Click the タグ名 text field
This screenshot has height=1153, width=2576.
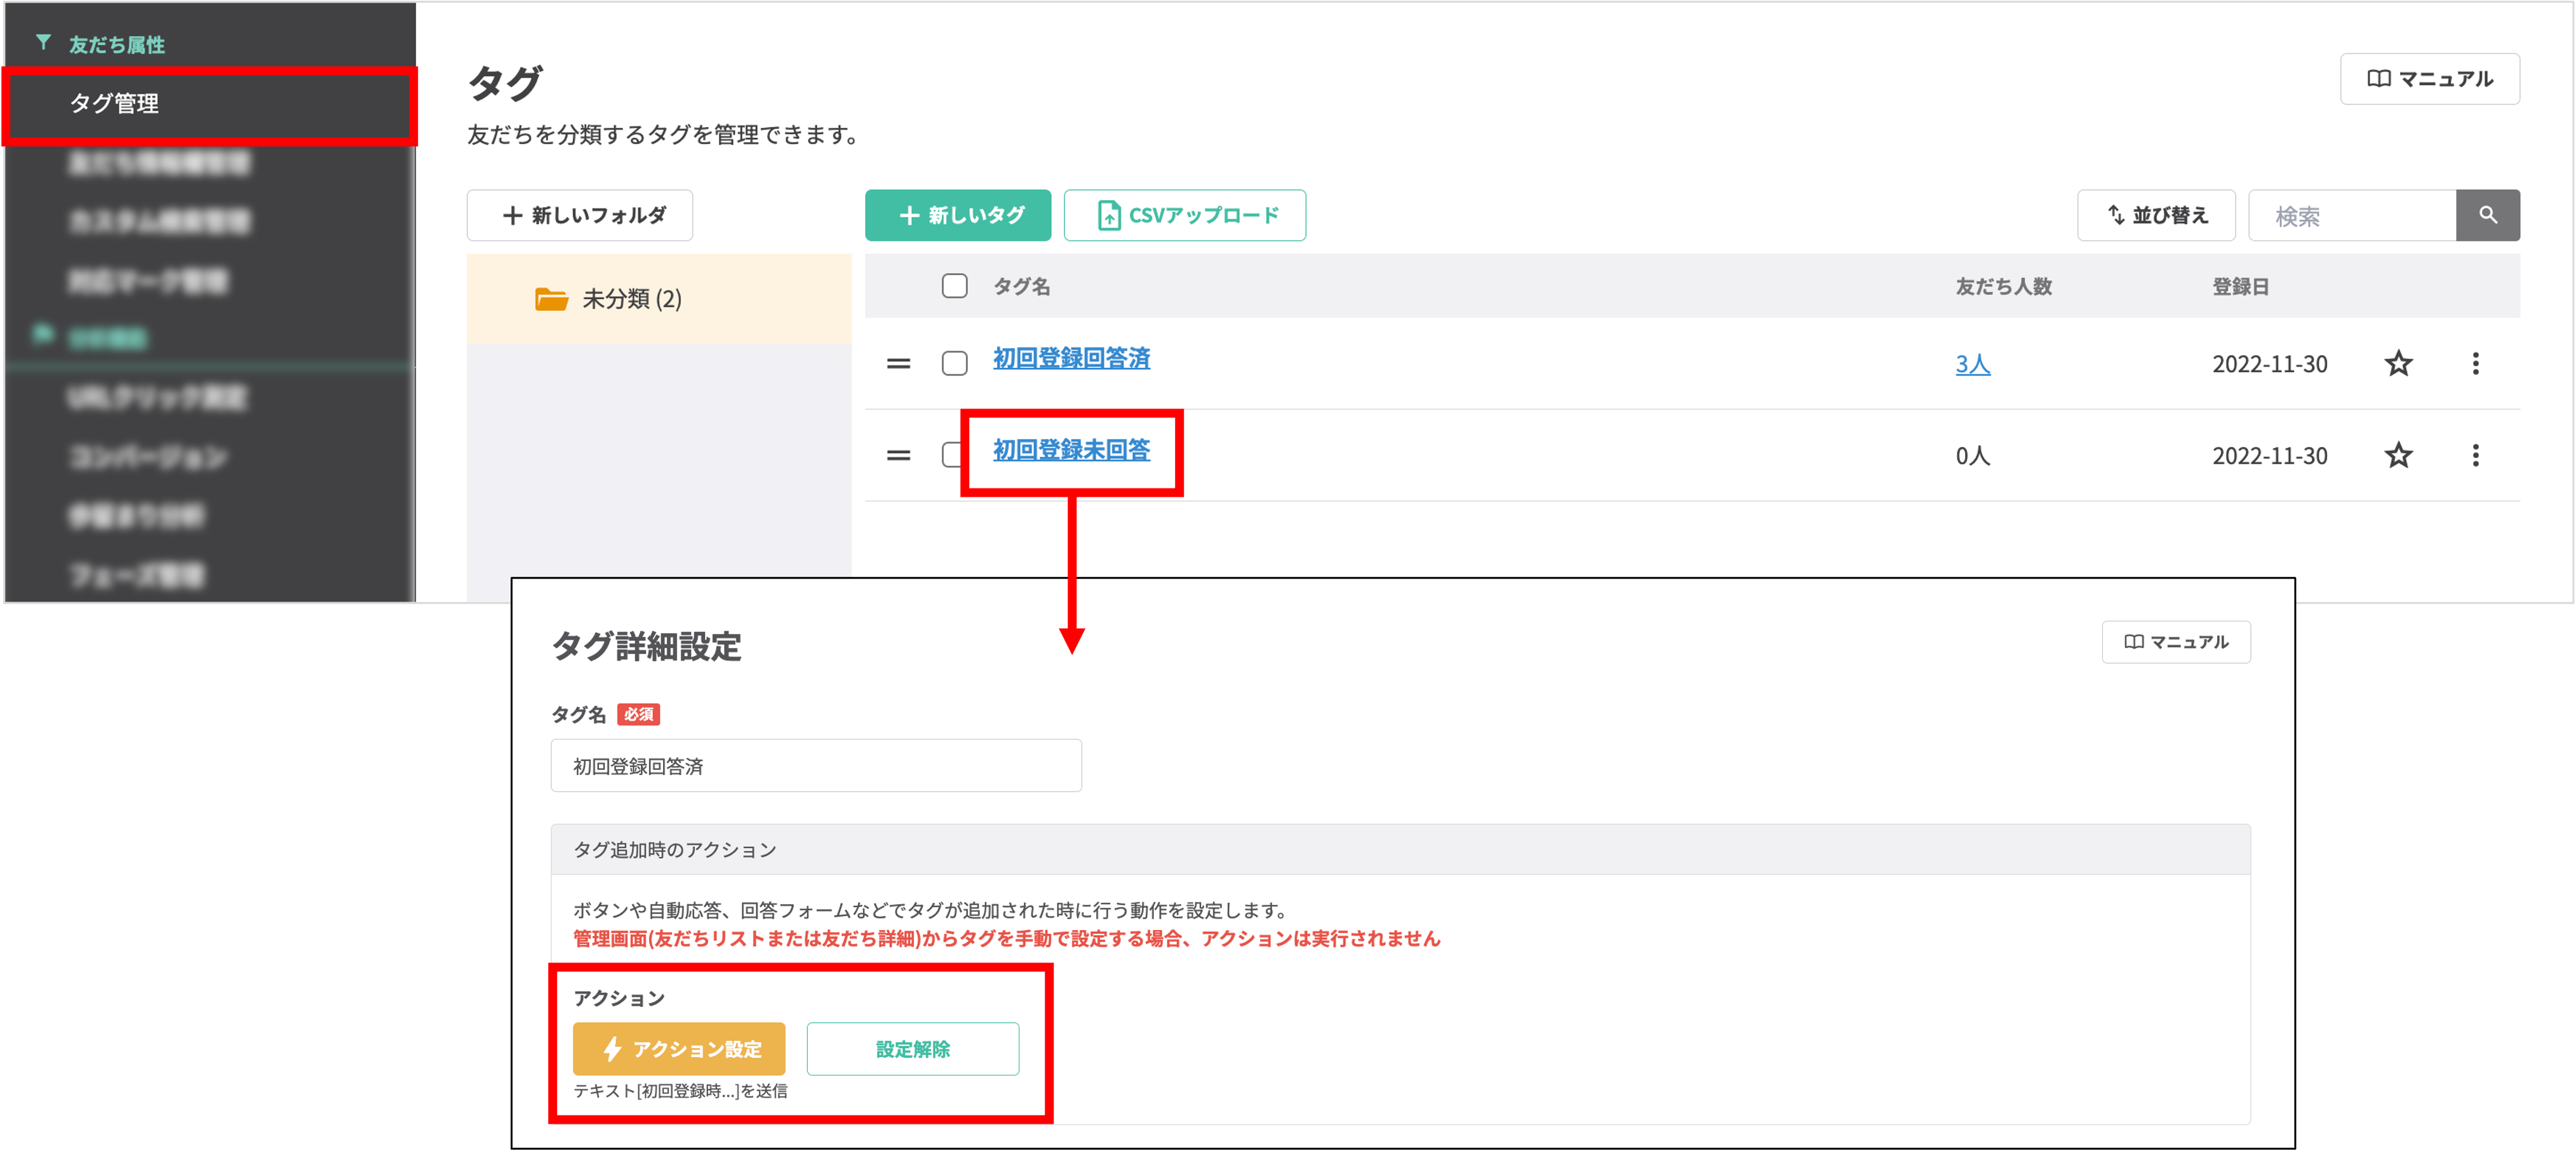815,766
